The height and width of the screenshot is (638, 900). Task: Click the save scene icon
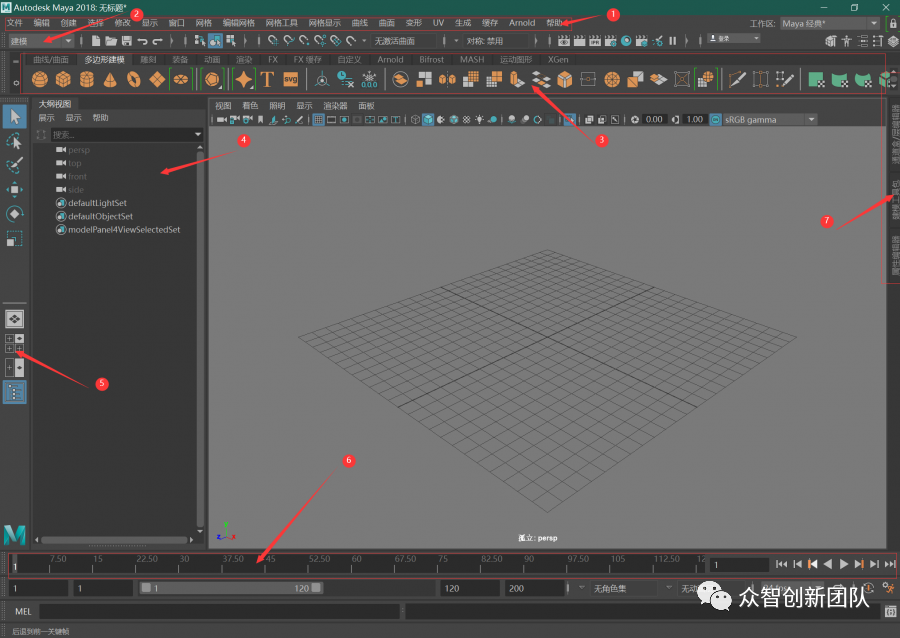pos(127,41)
